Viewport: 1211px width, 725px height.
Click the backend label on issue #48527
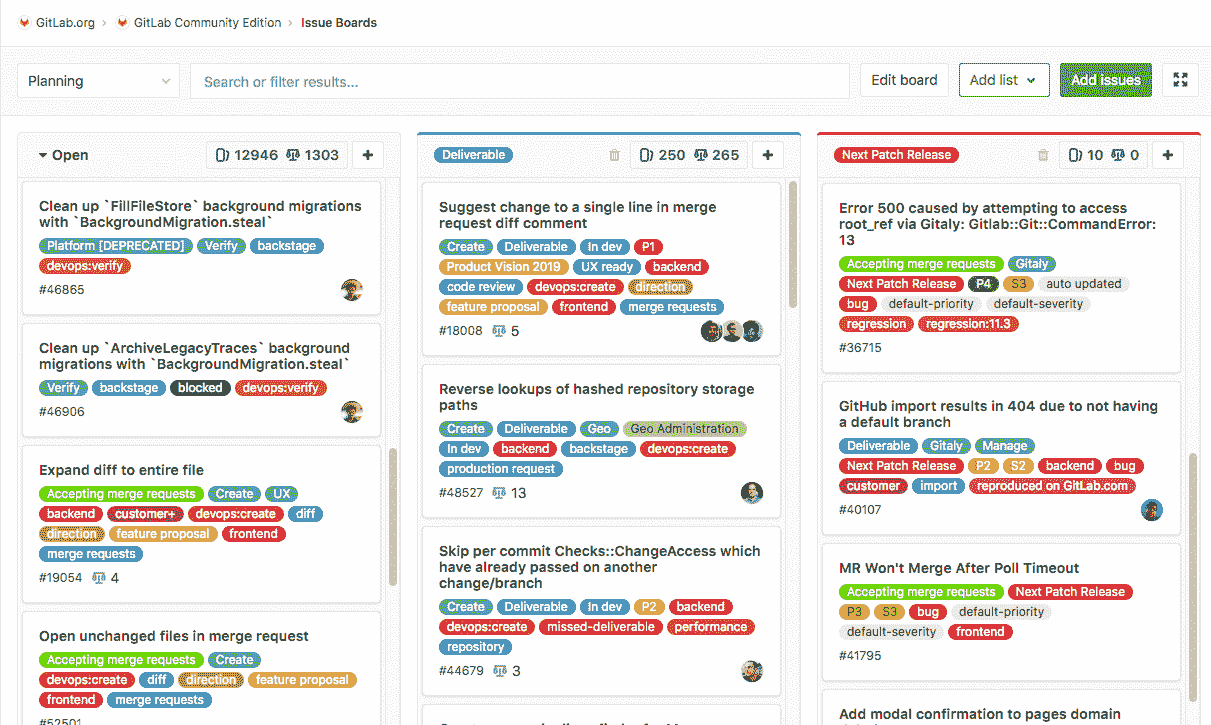[x=524, y=448]
